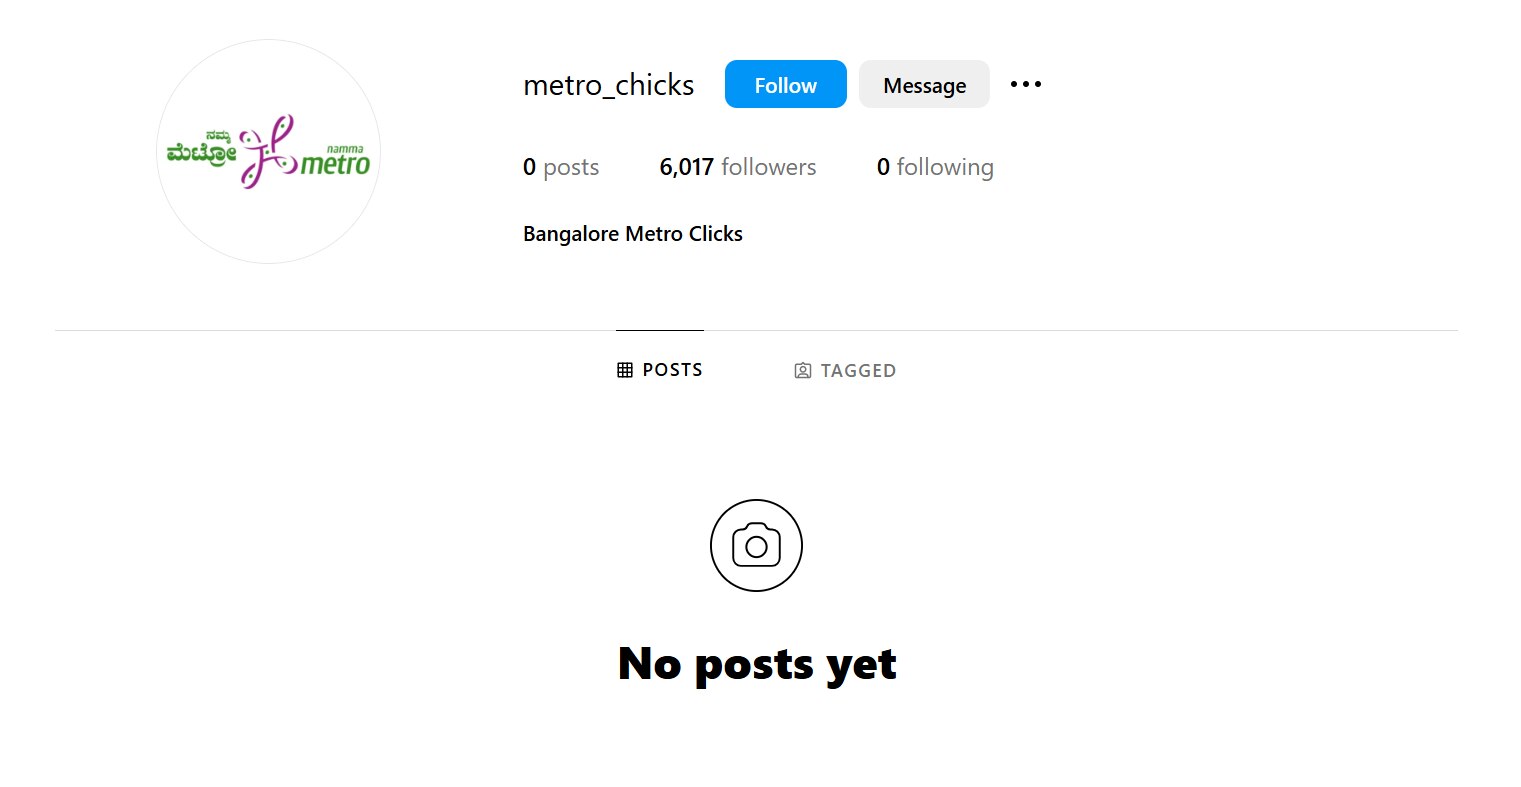The image size is (1521, 787).
Task: Click the Kannada text in the logo
Action: [x=202, y=149]
